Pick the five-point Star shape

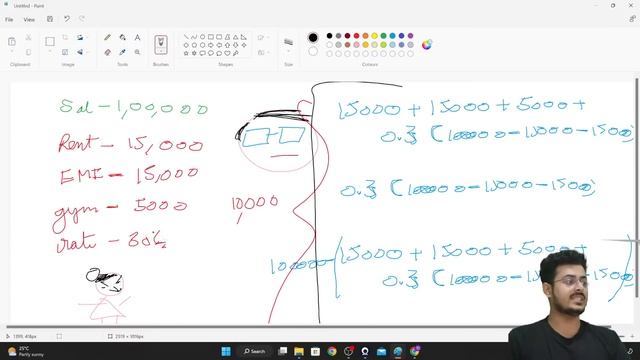(186, 53)
